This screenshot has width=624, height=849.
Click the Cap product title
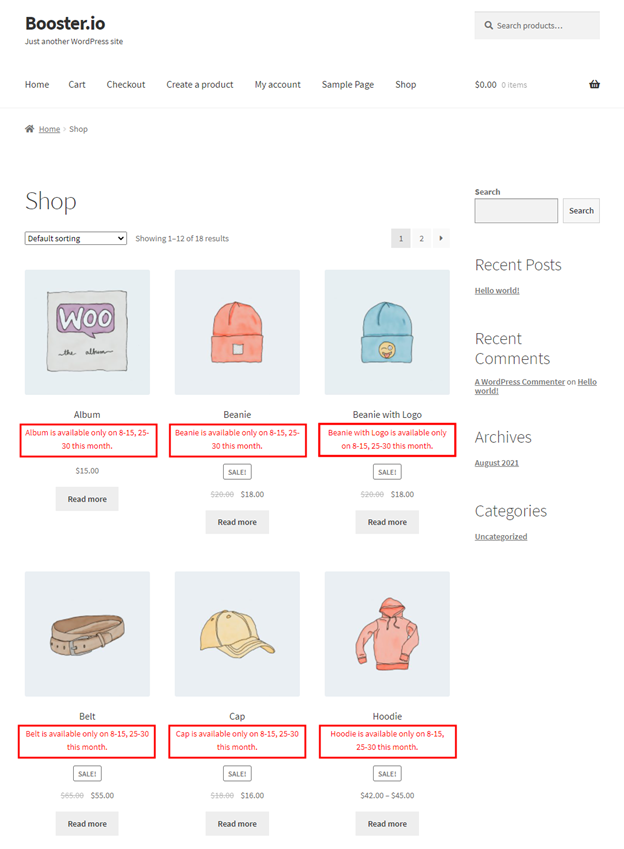237,716
